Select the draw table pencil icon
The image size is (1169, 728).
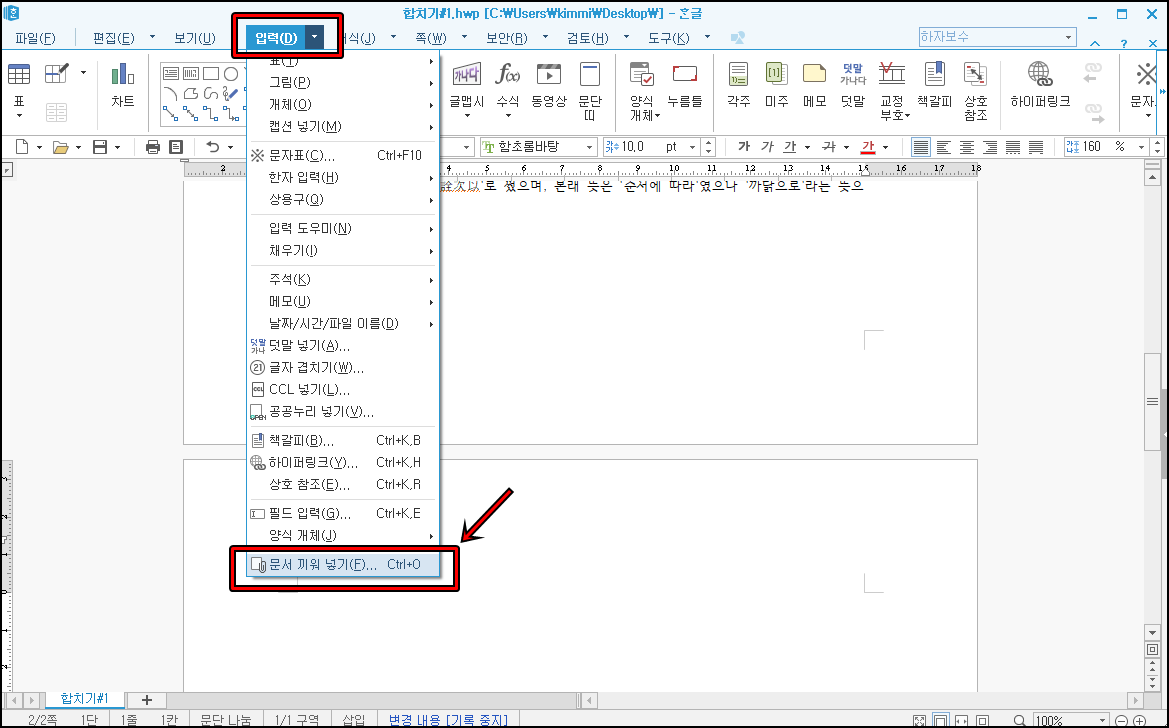57,73
